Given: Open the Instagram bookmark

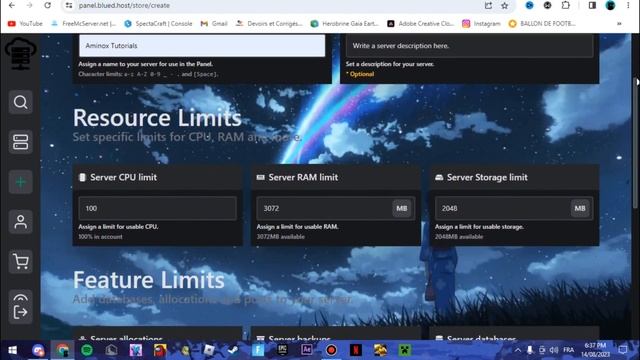Looking at the screenshot, I should point(481,24).
